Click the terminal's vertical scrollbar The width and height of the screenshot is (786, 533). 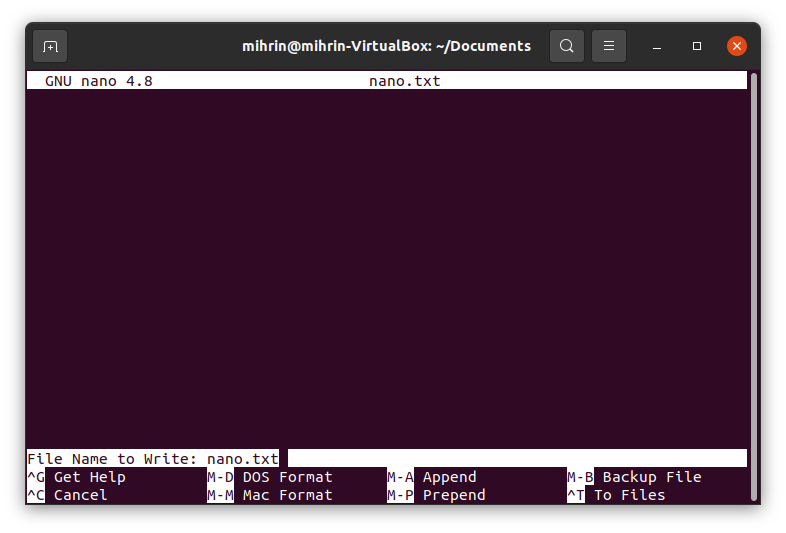754,280
